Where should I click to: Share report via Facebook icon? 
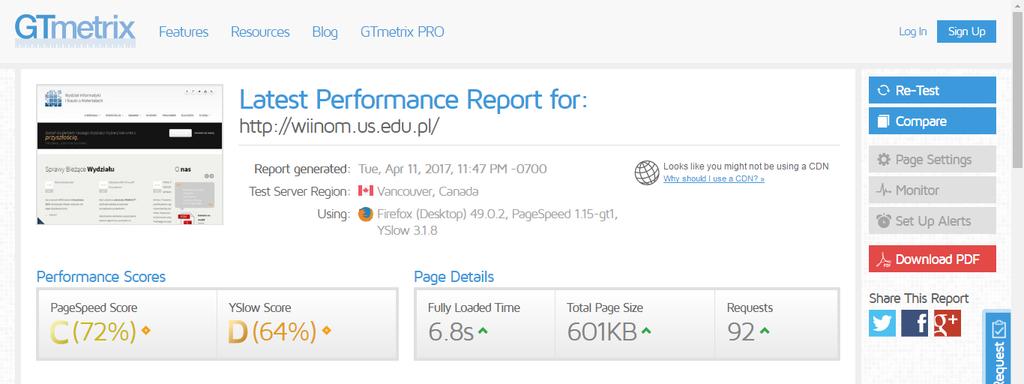click(914, 323)
